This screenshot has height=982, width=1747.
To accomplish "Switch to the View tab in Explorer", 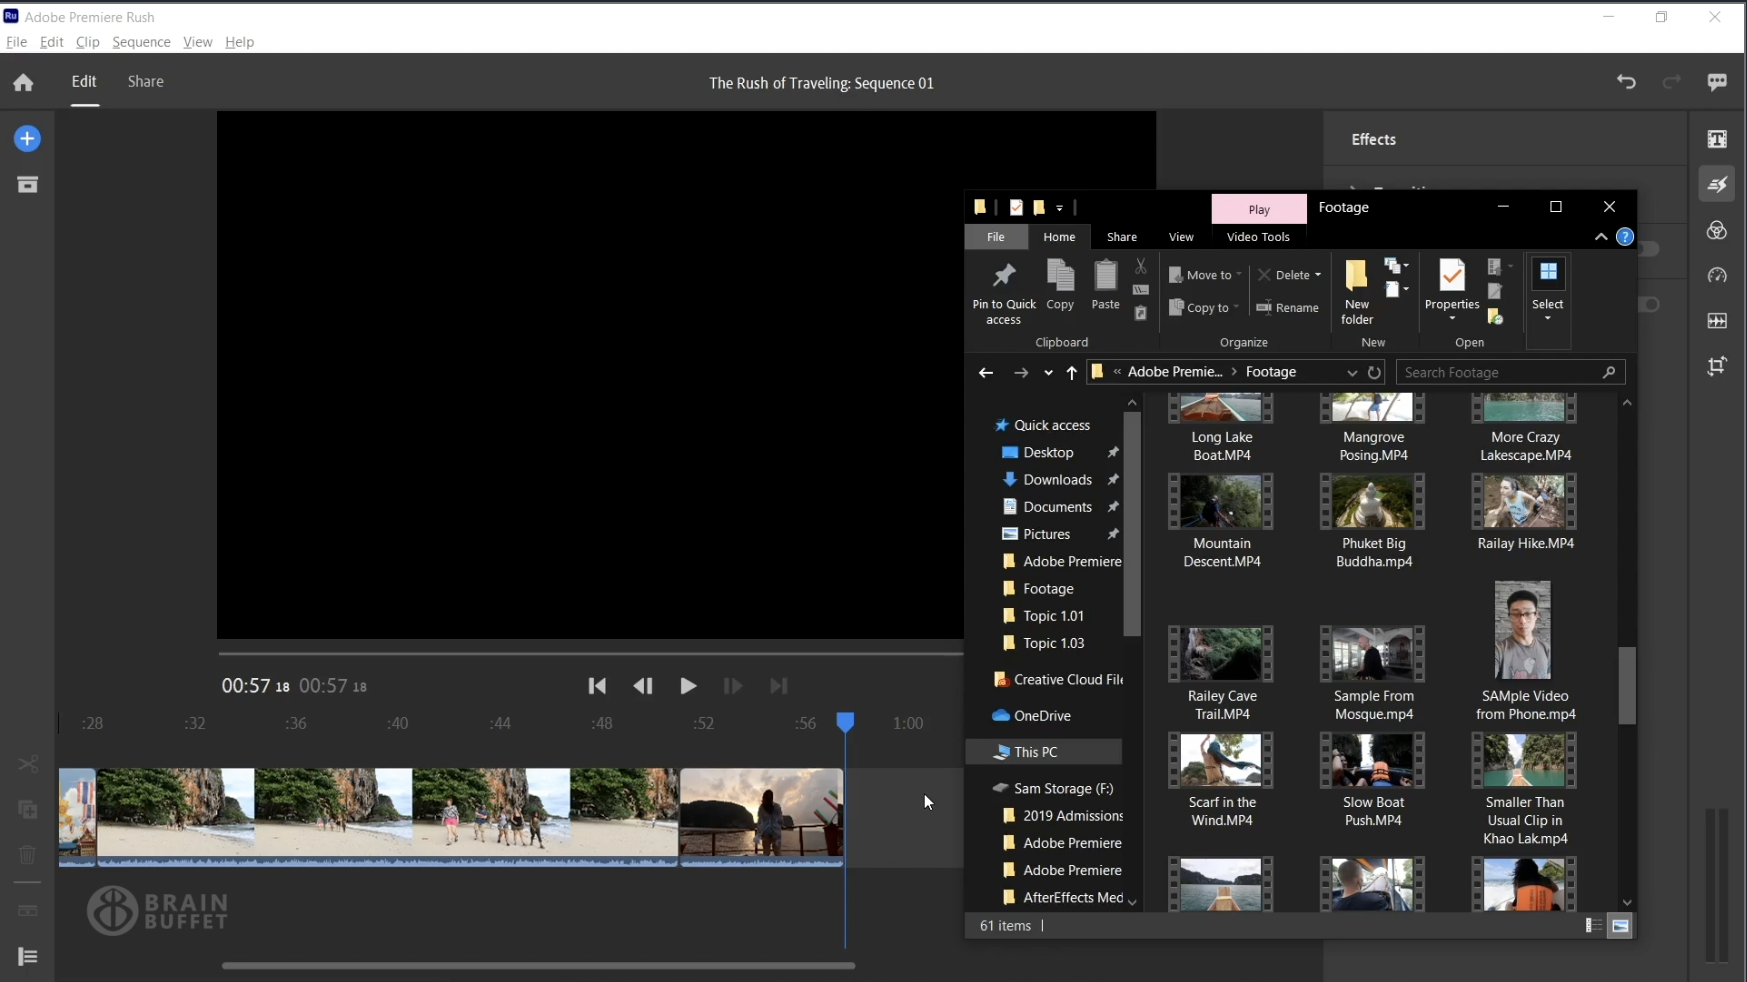I will tap(1181, 238).
